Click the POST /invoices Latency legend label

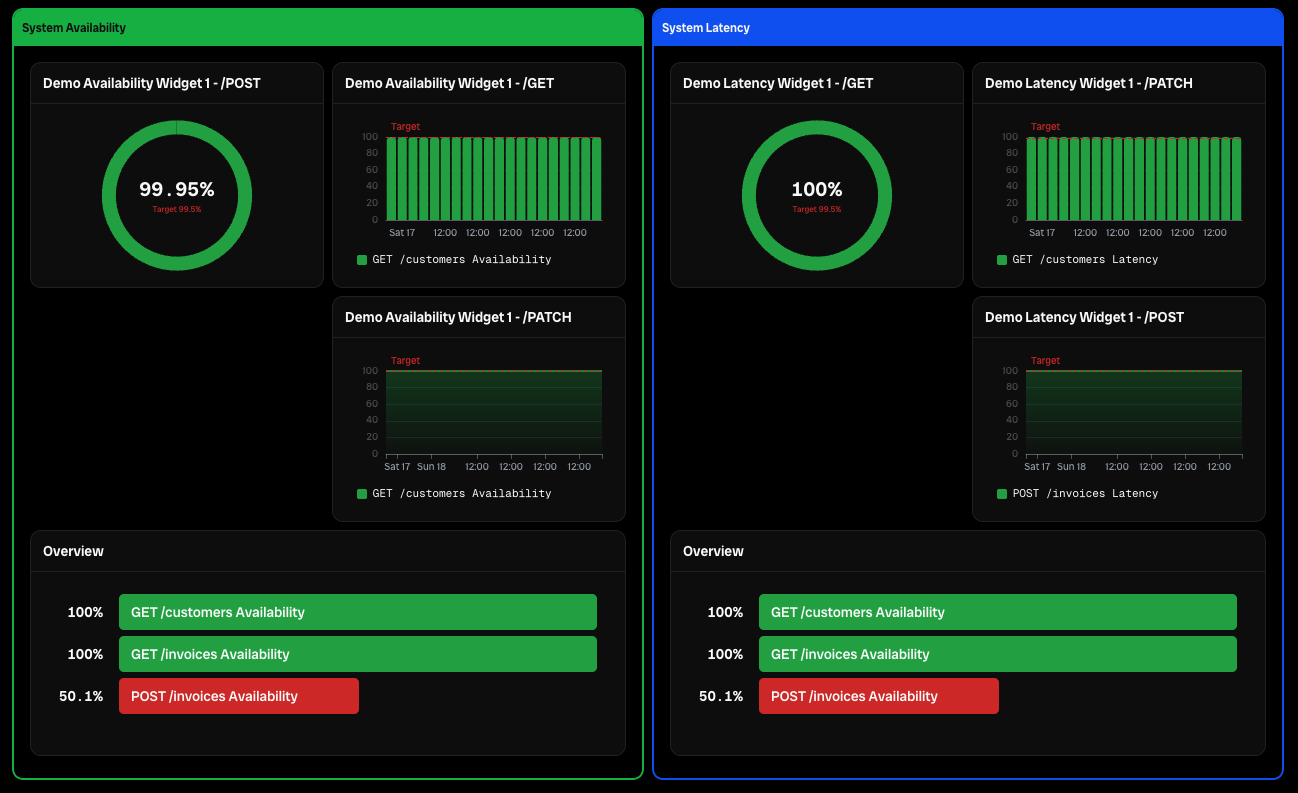click(x=1085, y=494)
